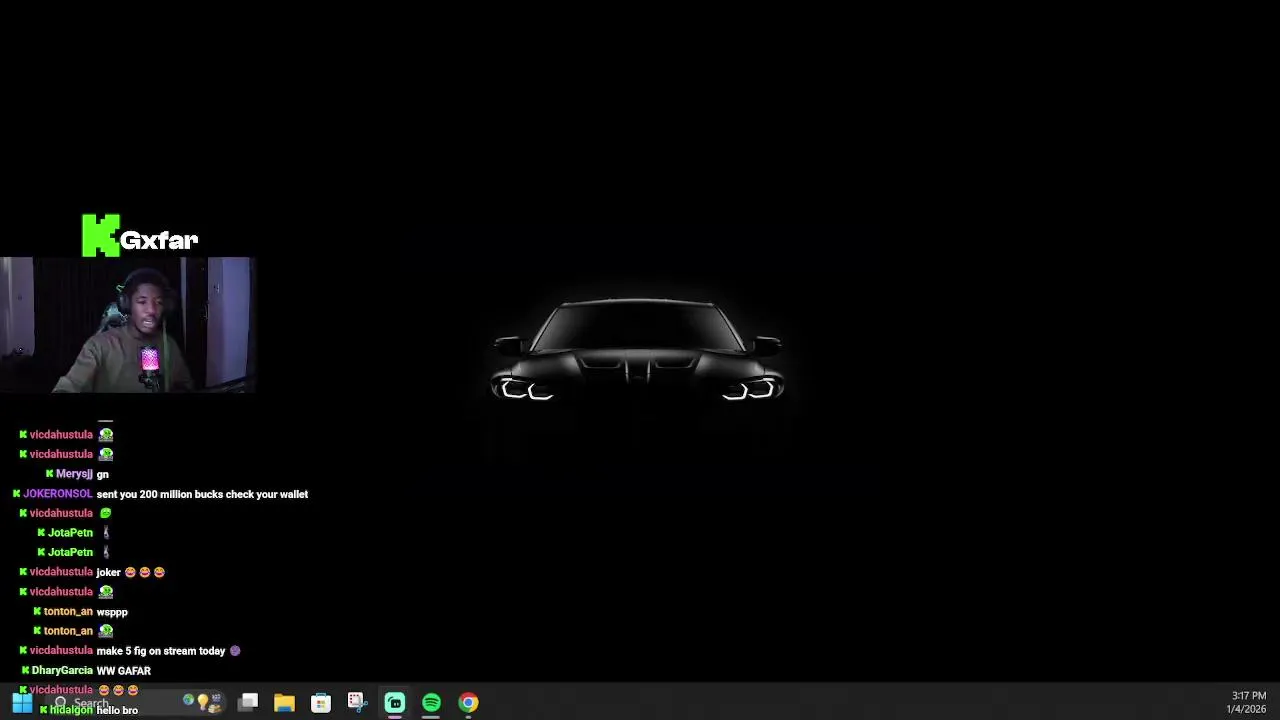Open Spotify from the taskbar
The height and width of the screenshot is (720, 1280).
pyautogui.click(x=431, y=703)
